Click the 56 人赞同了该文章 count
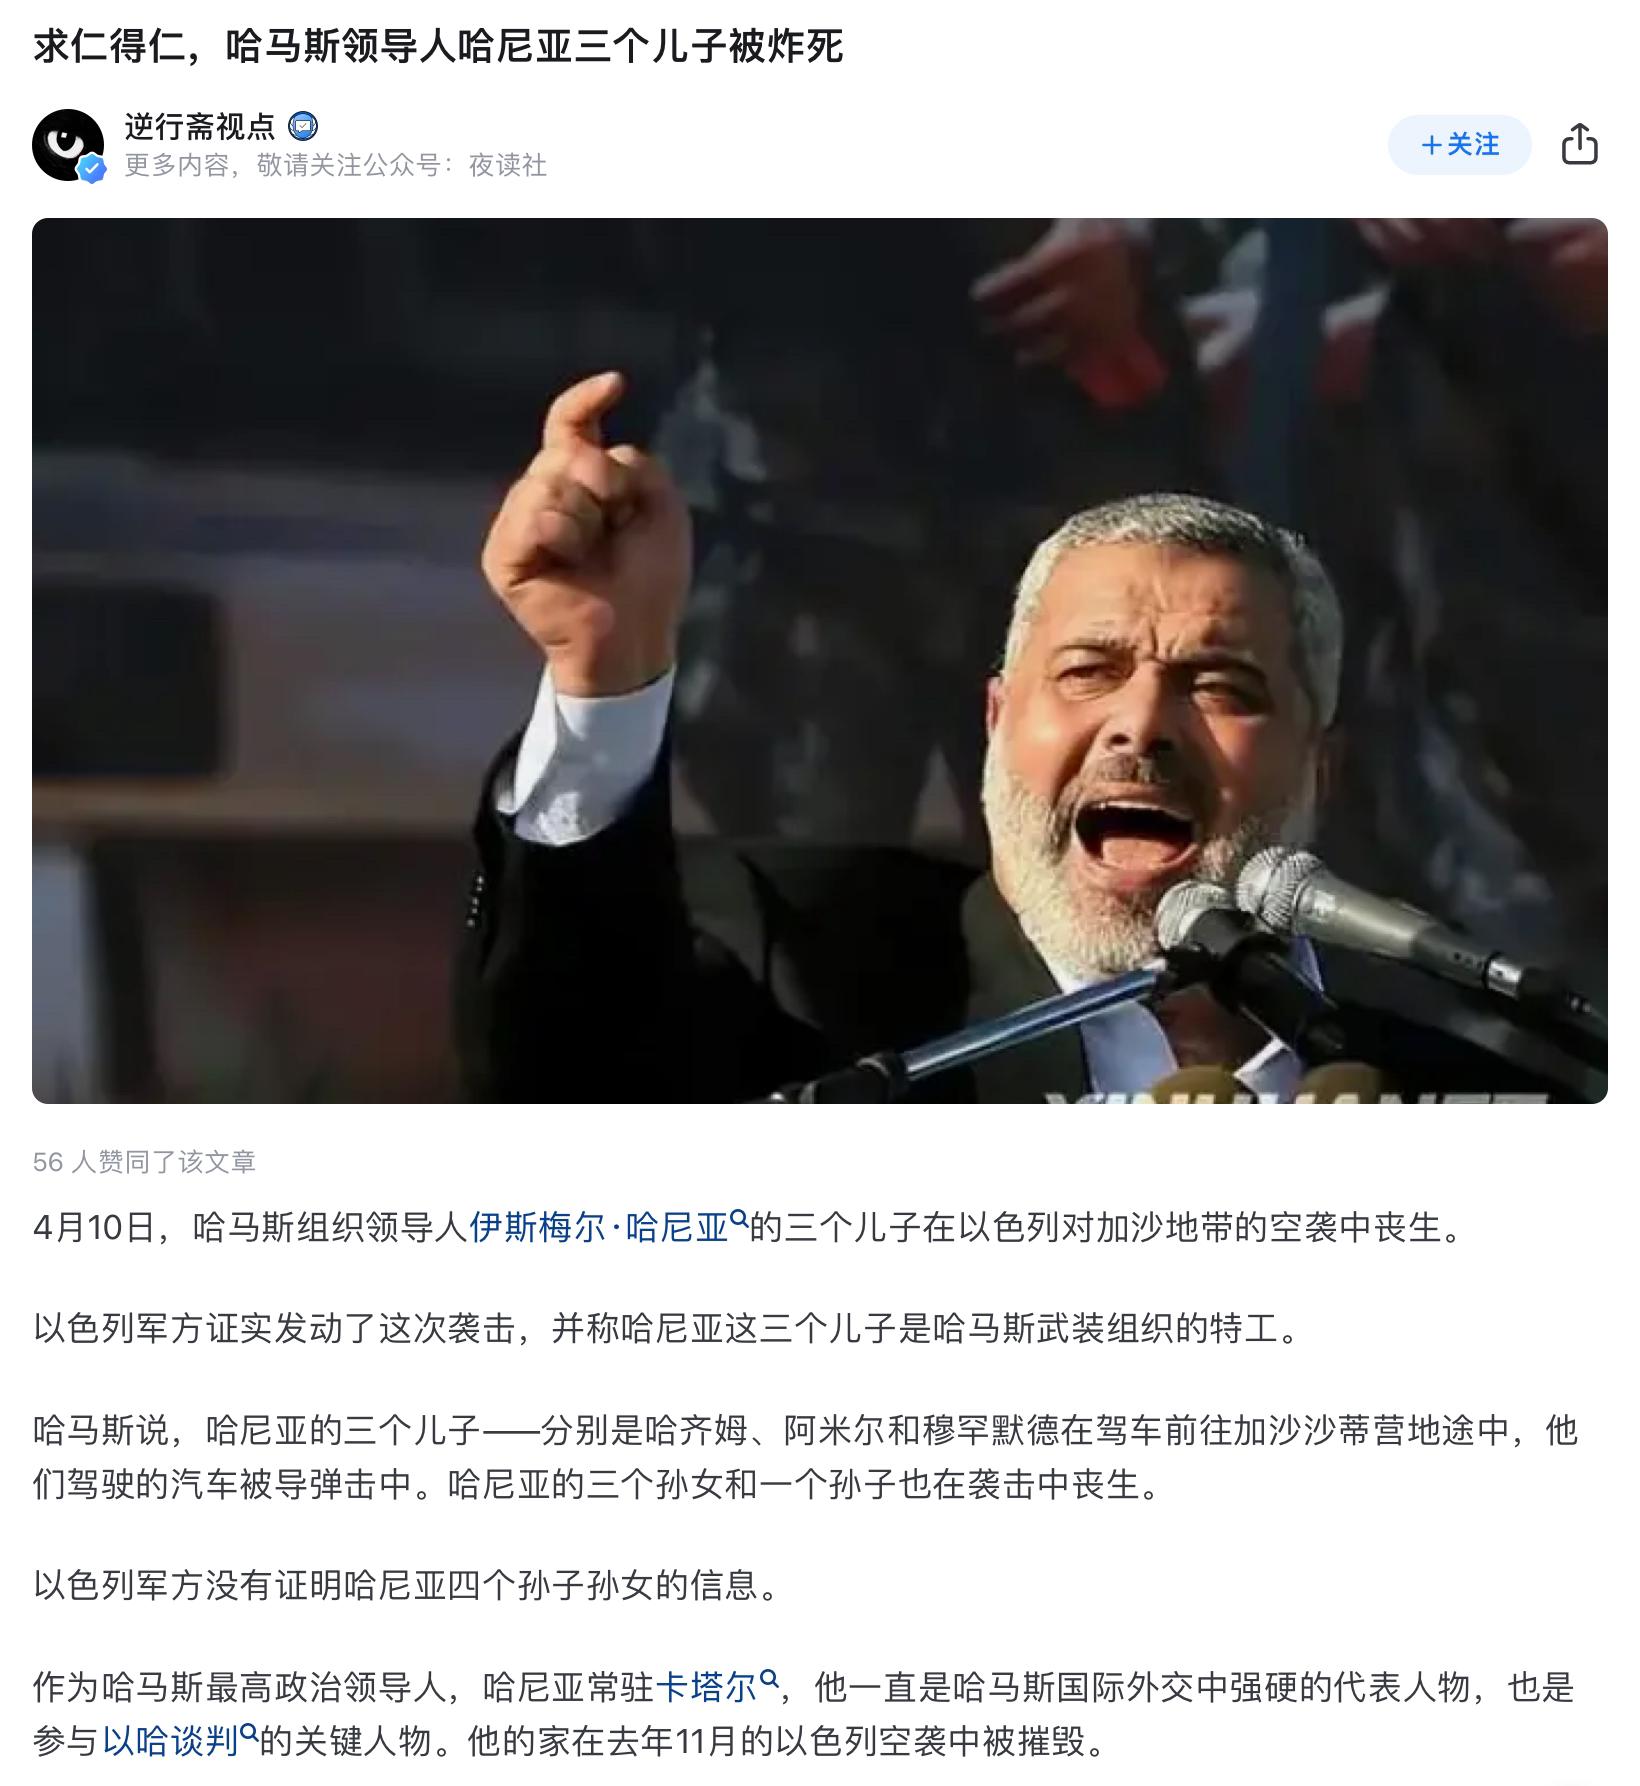The image size is (1640, 1786). click(144, 1161)
